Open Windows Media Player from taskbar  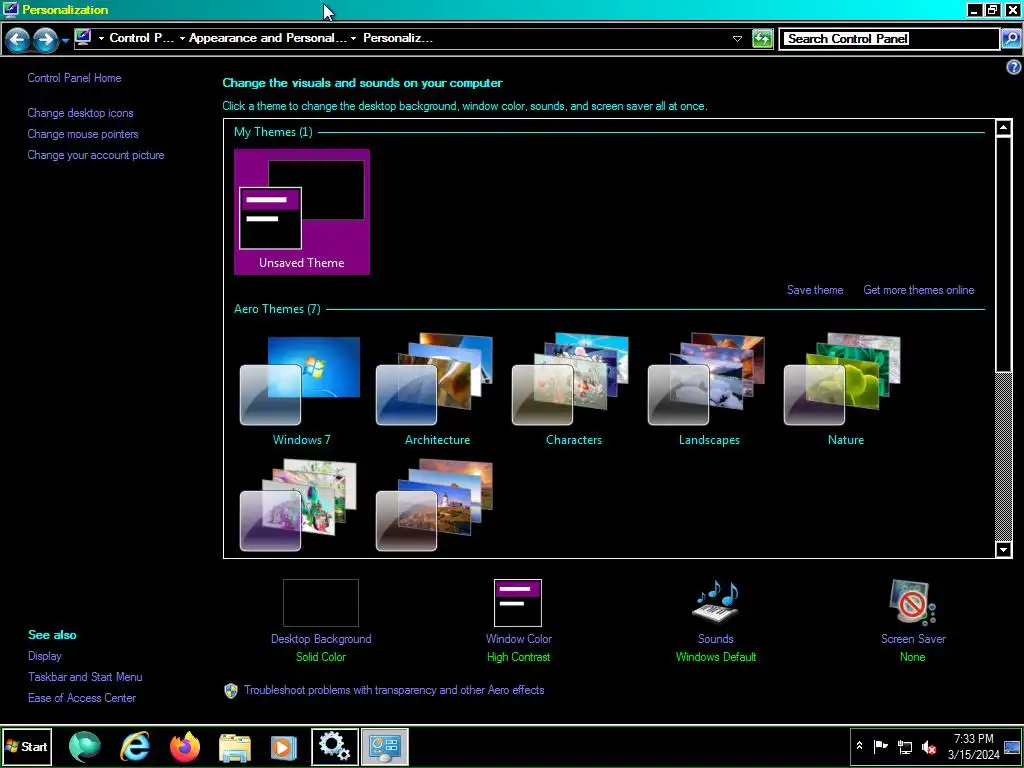(x=283, y=747)
